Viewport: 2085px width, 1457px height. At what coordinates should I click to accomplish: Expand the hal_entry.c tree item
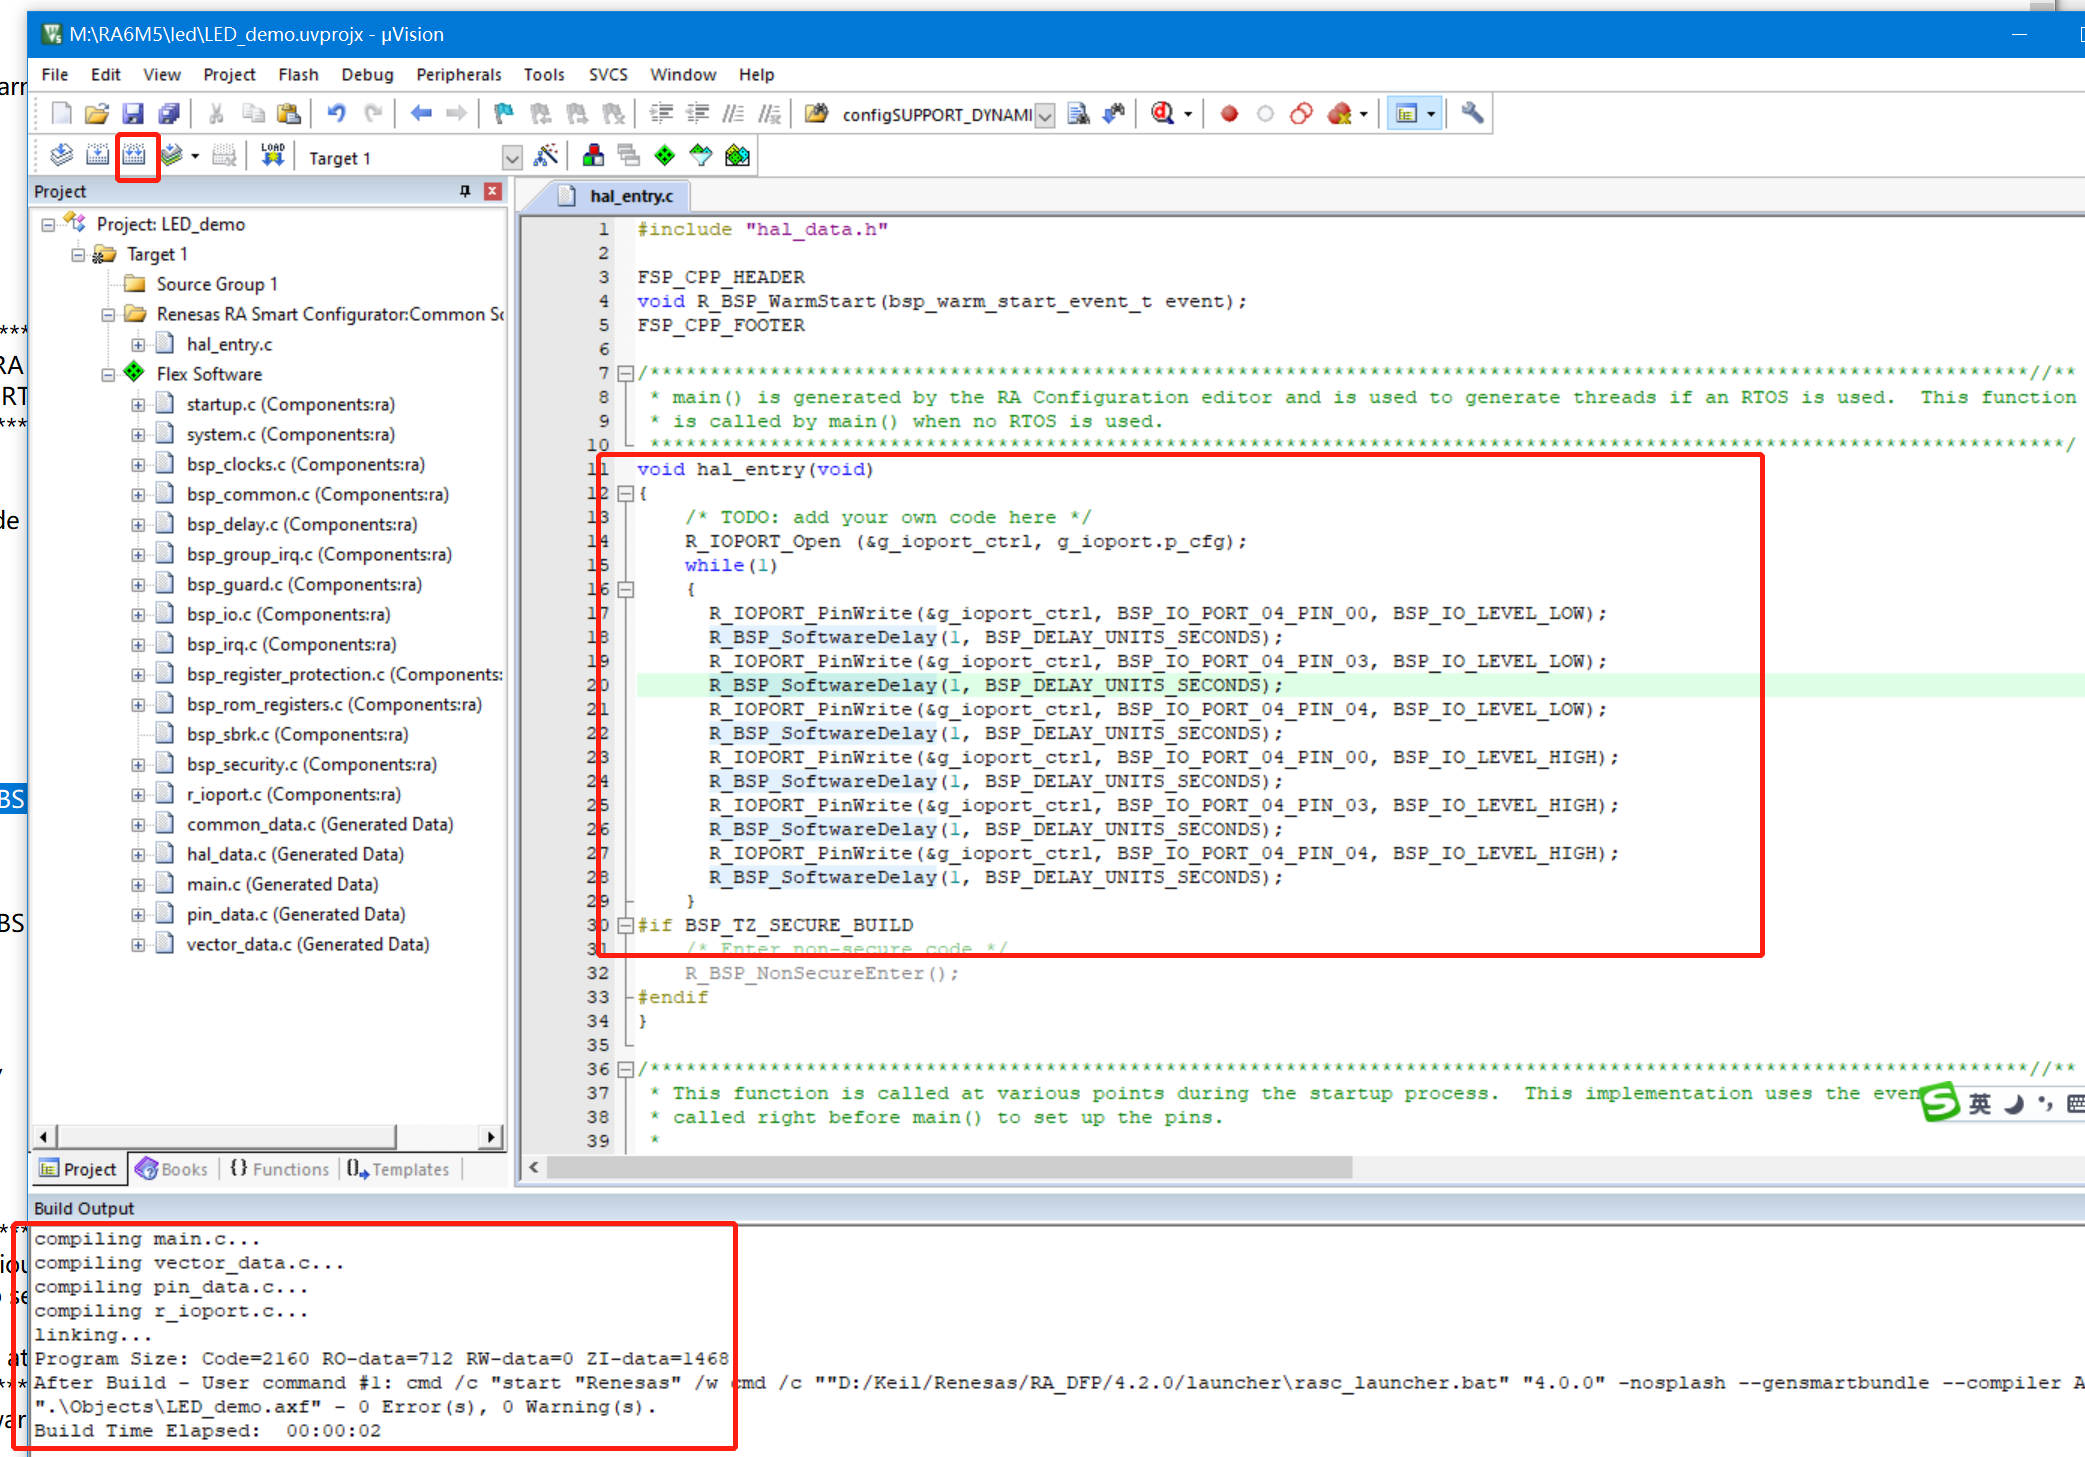point(137,345)
